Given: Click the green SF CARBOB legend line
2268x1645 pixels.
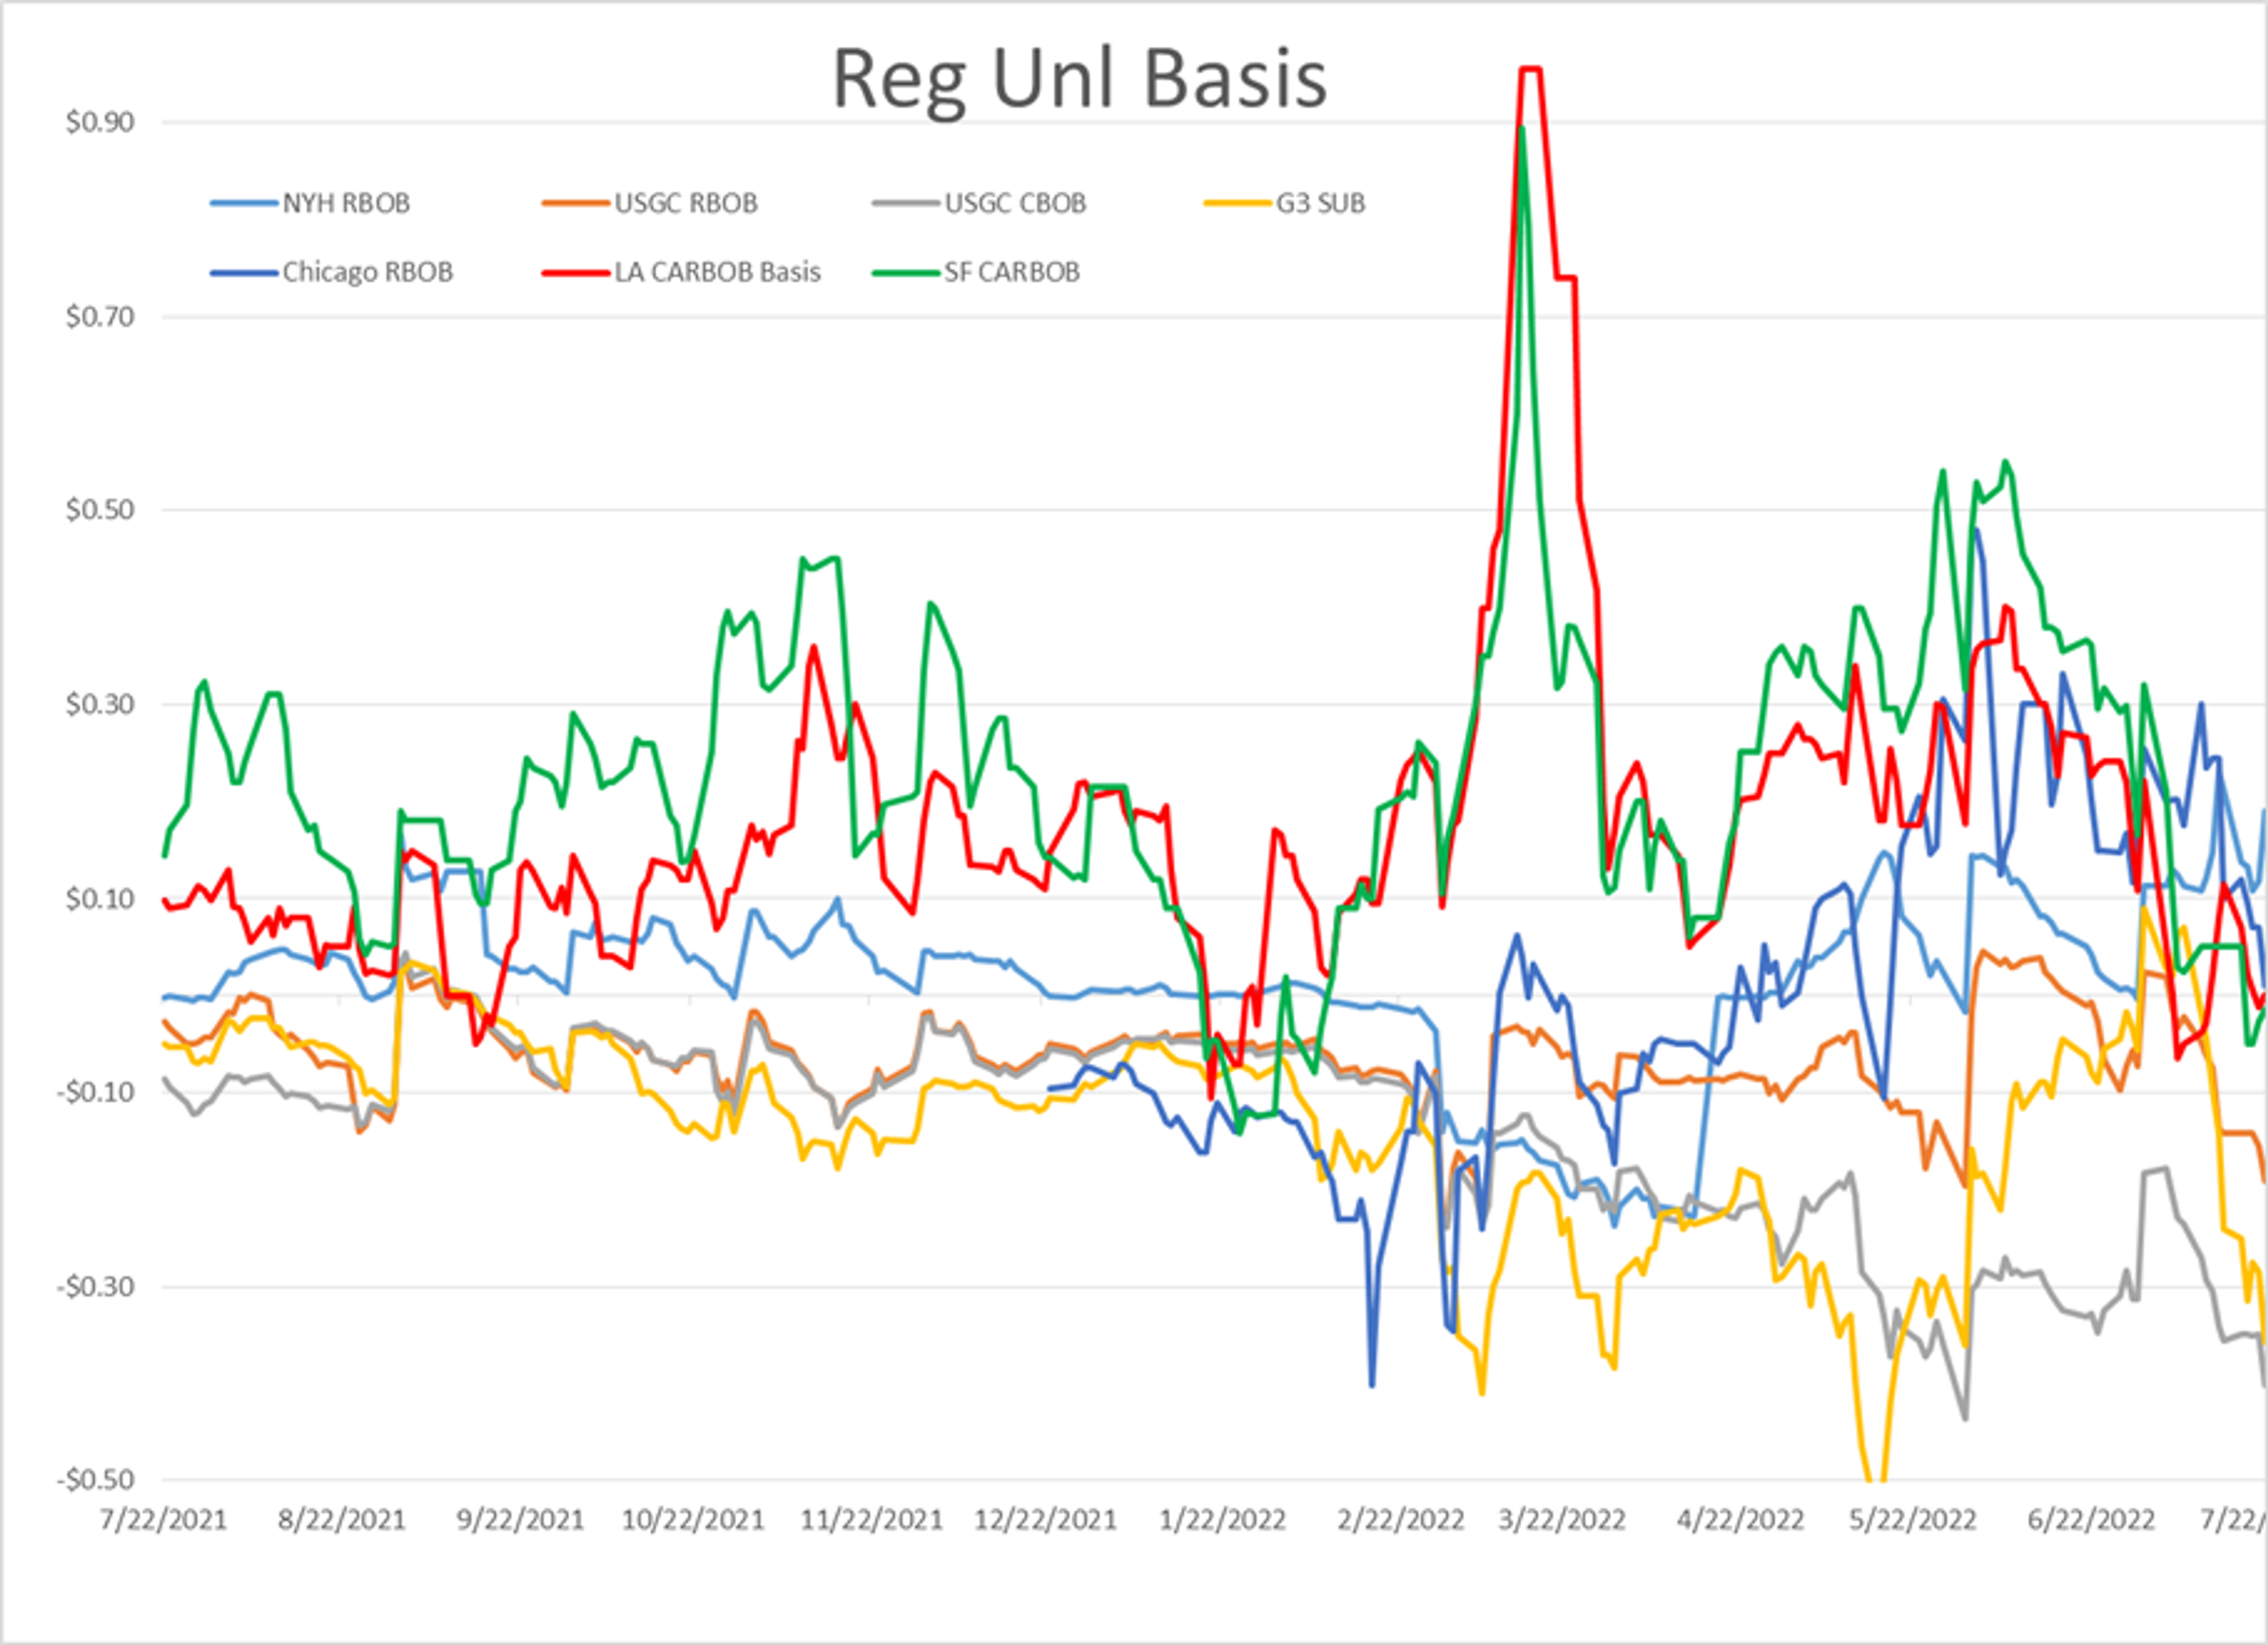Looking at the screenshot, I should pyautogui.click(x=906, y=272).
